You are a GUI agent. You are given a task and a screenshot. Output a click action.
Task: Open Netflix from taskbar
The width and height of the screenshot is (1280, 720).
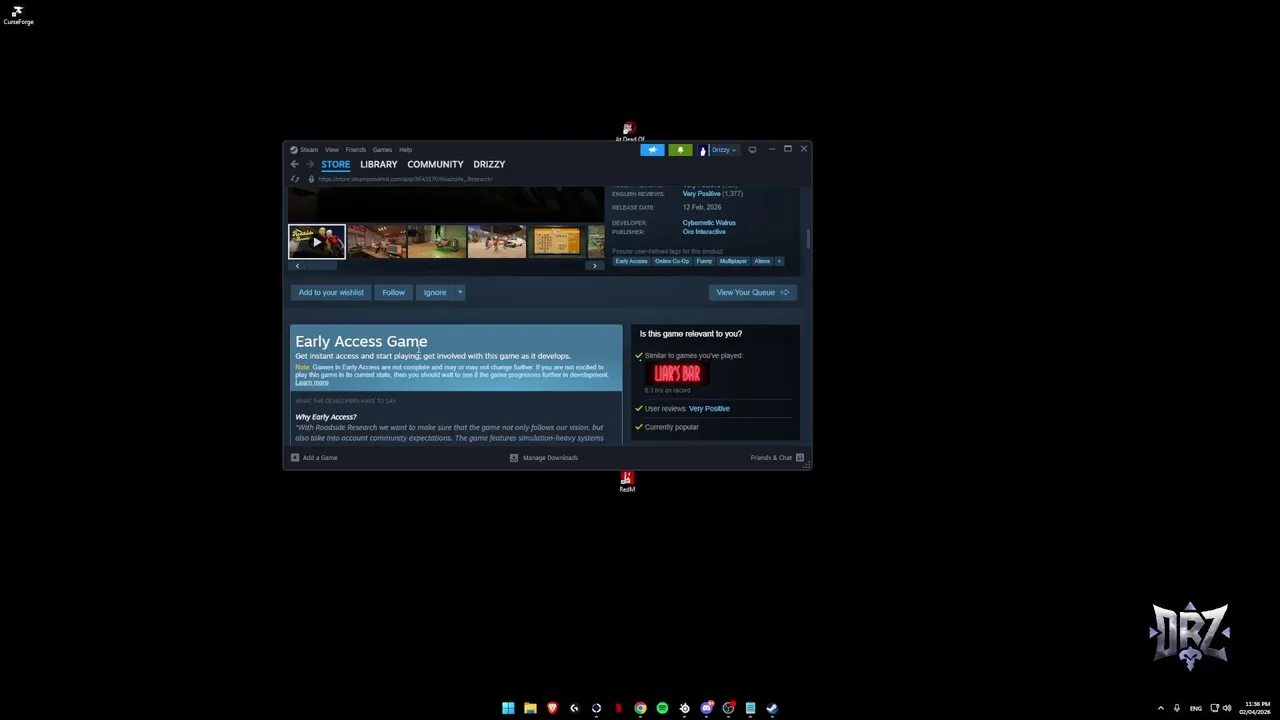tap(618, 708)
